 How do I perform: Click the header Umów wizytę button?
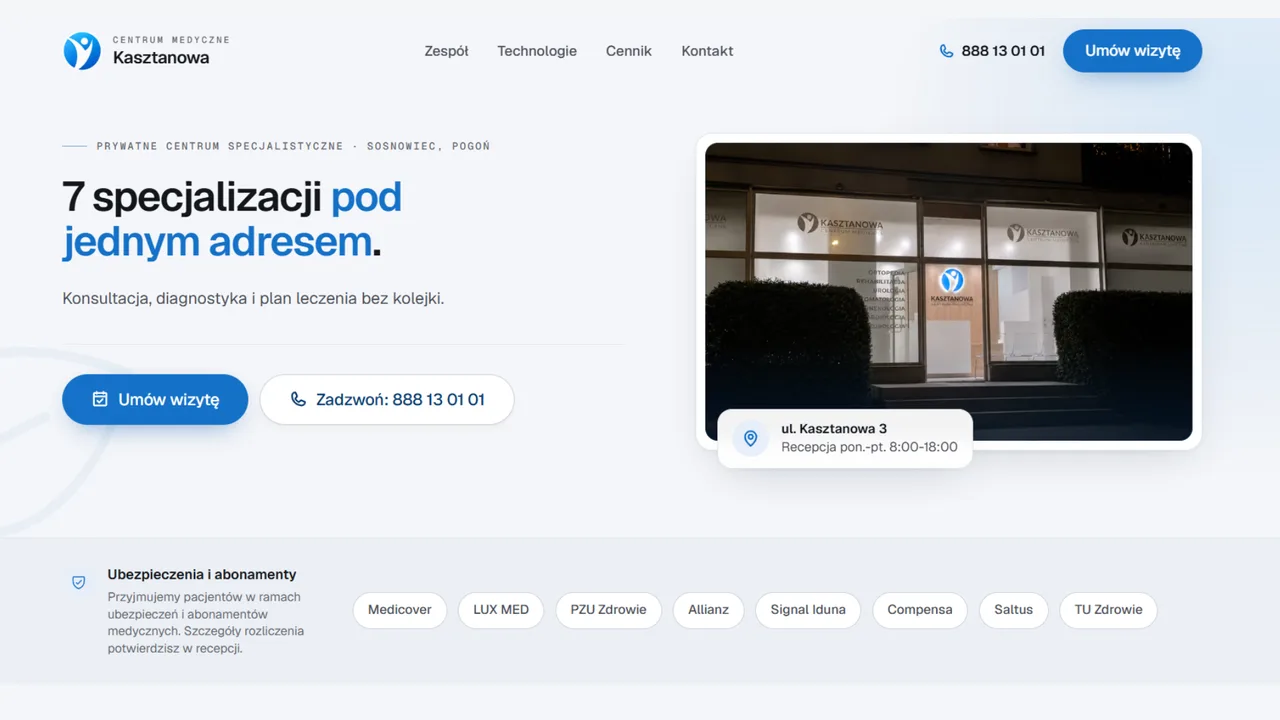pos(1132,51)
